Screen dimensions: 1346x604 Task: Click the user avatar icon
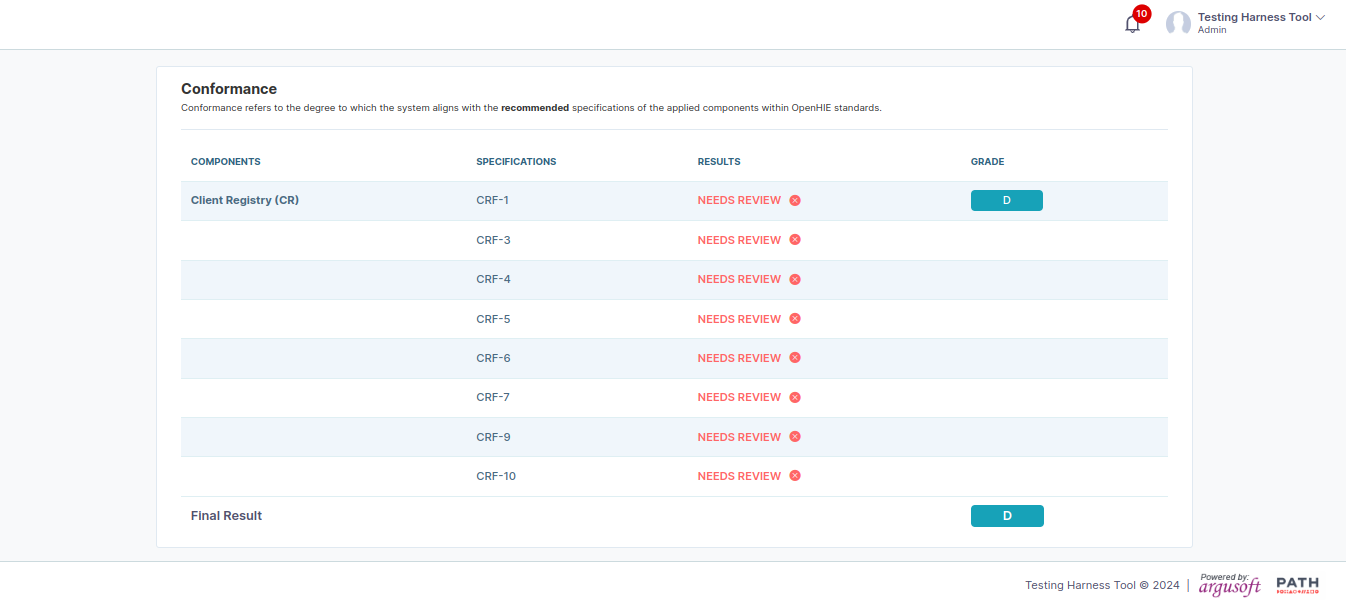pos(1179,23)
